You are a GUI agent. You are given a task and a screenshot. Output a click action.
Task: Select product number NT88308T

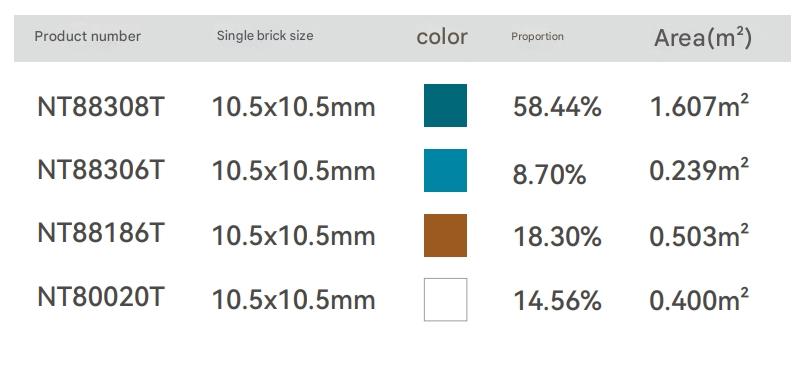tap(101, 107)
